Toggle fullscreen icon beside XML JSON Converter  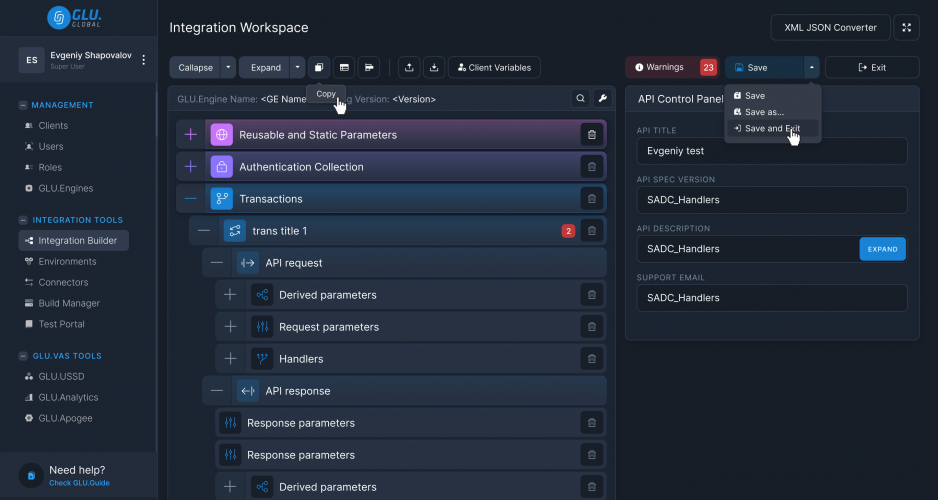[x=906, y=28]
